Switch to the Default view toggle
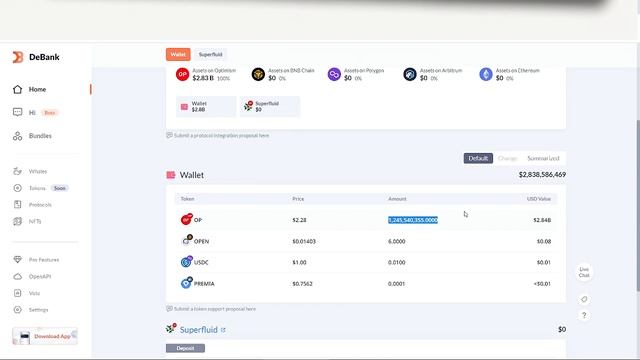Viewport: 640px width, 360px height. pos(478,158)
